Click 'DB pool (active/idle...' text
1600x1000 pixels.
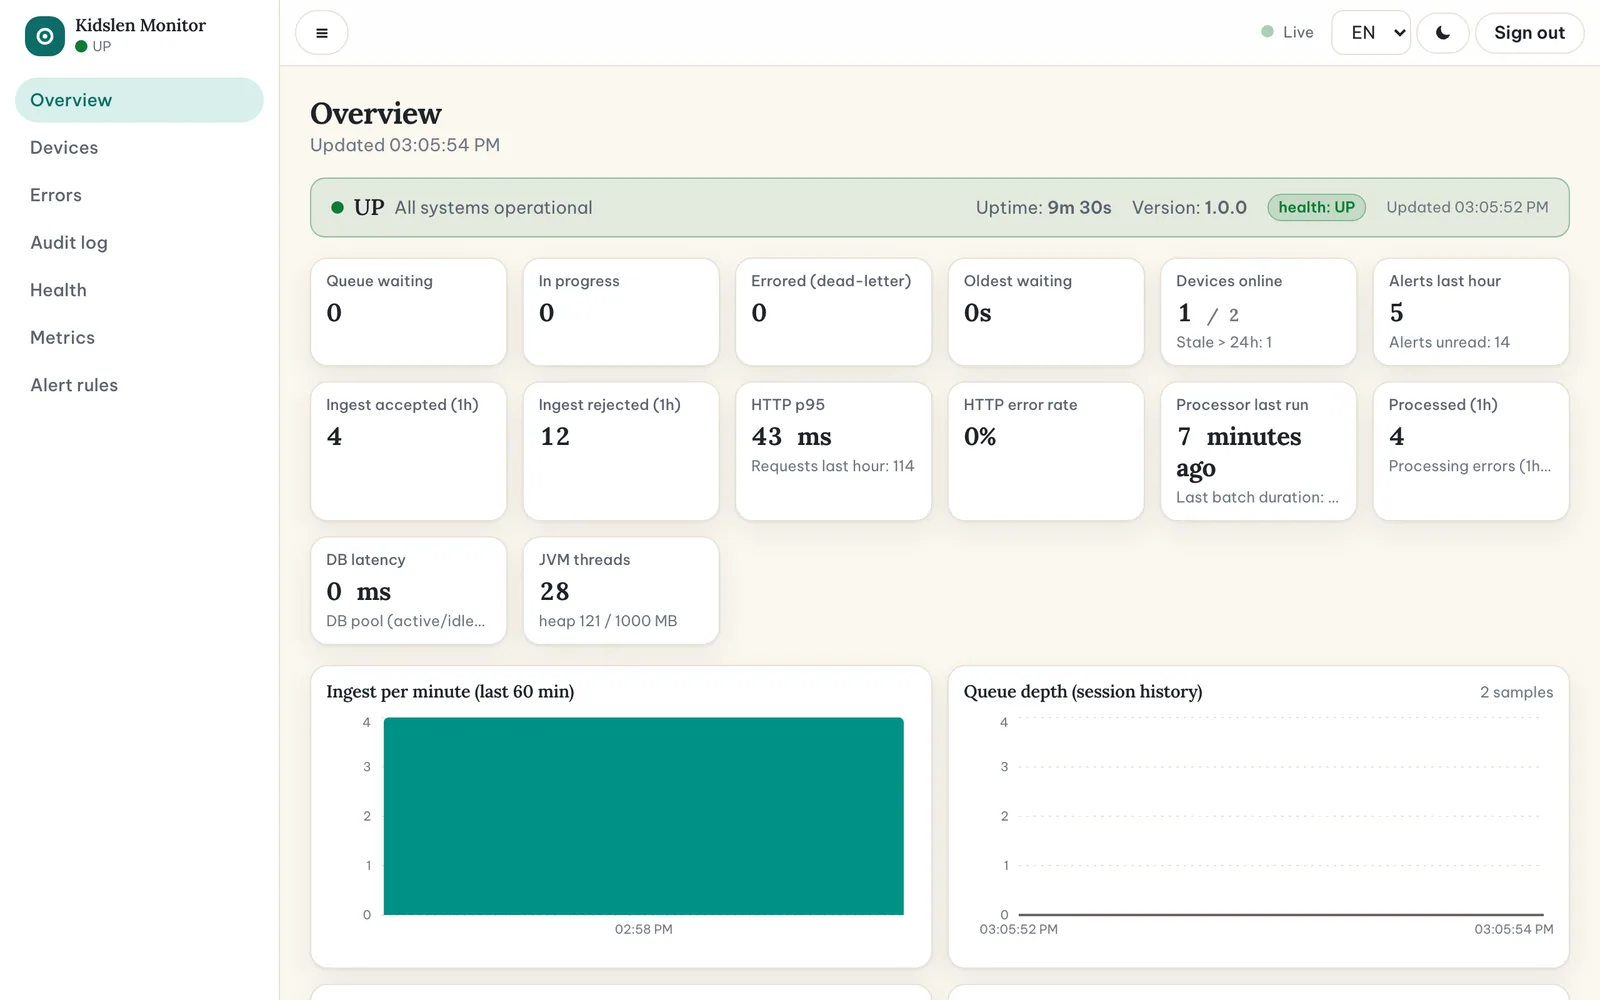[x=405, y=621]
